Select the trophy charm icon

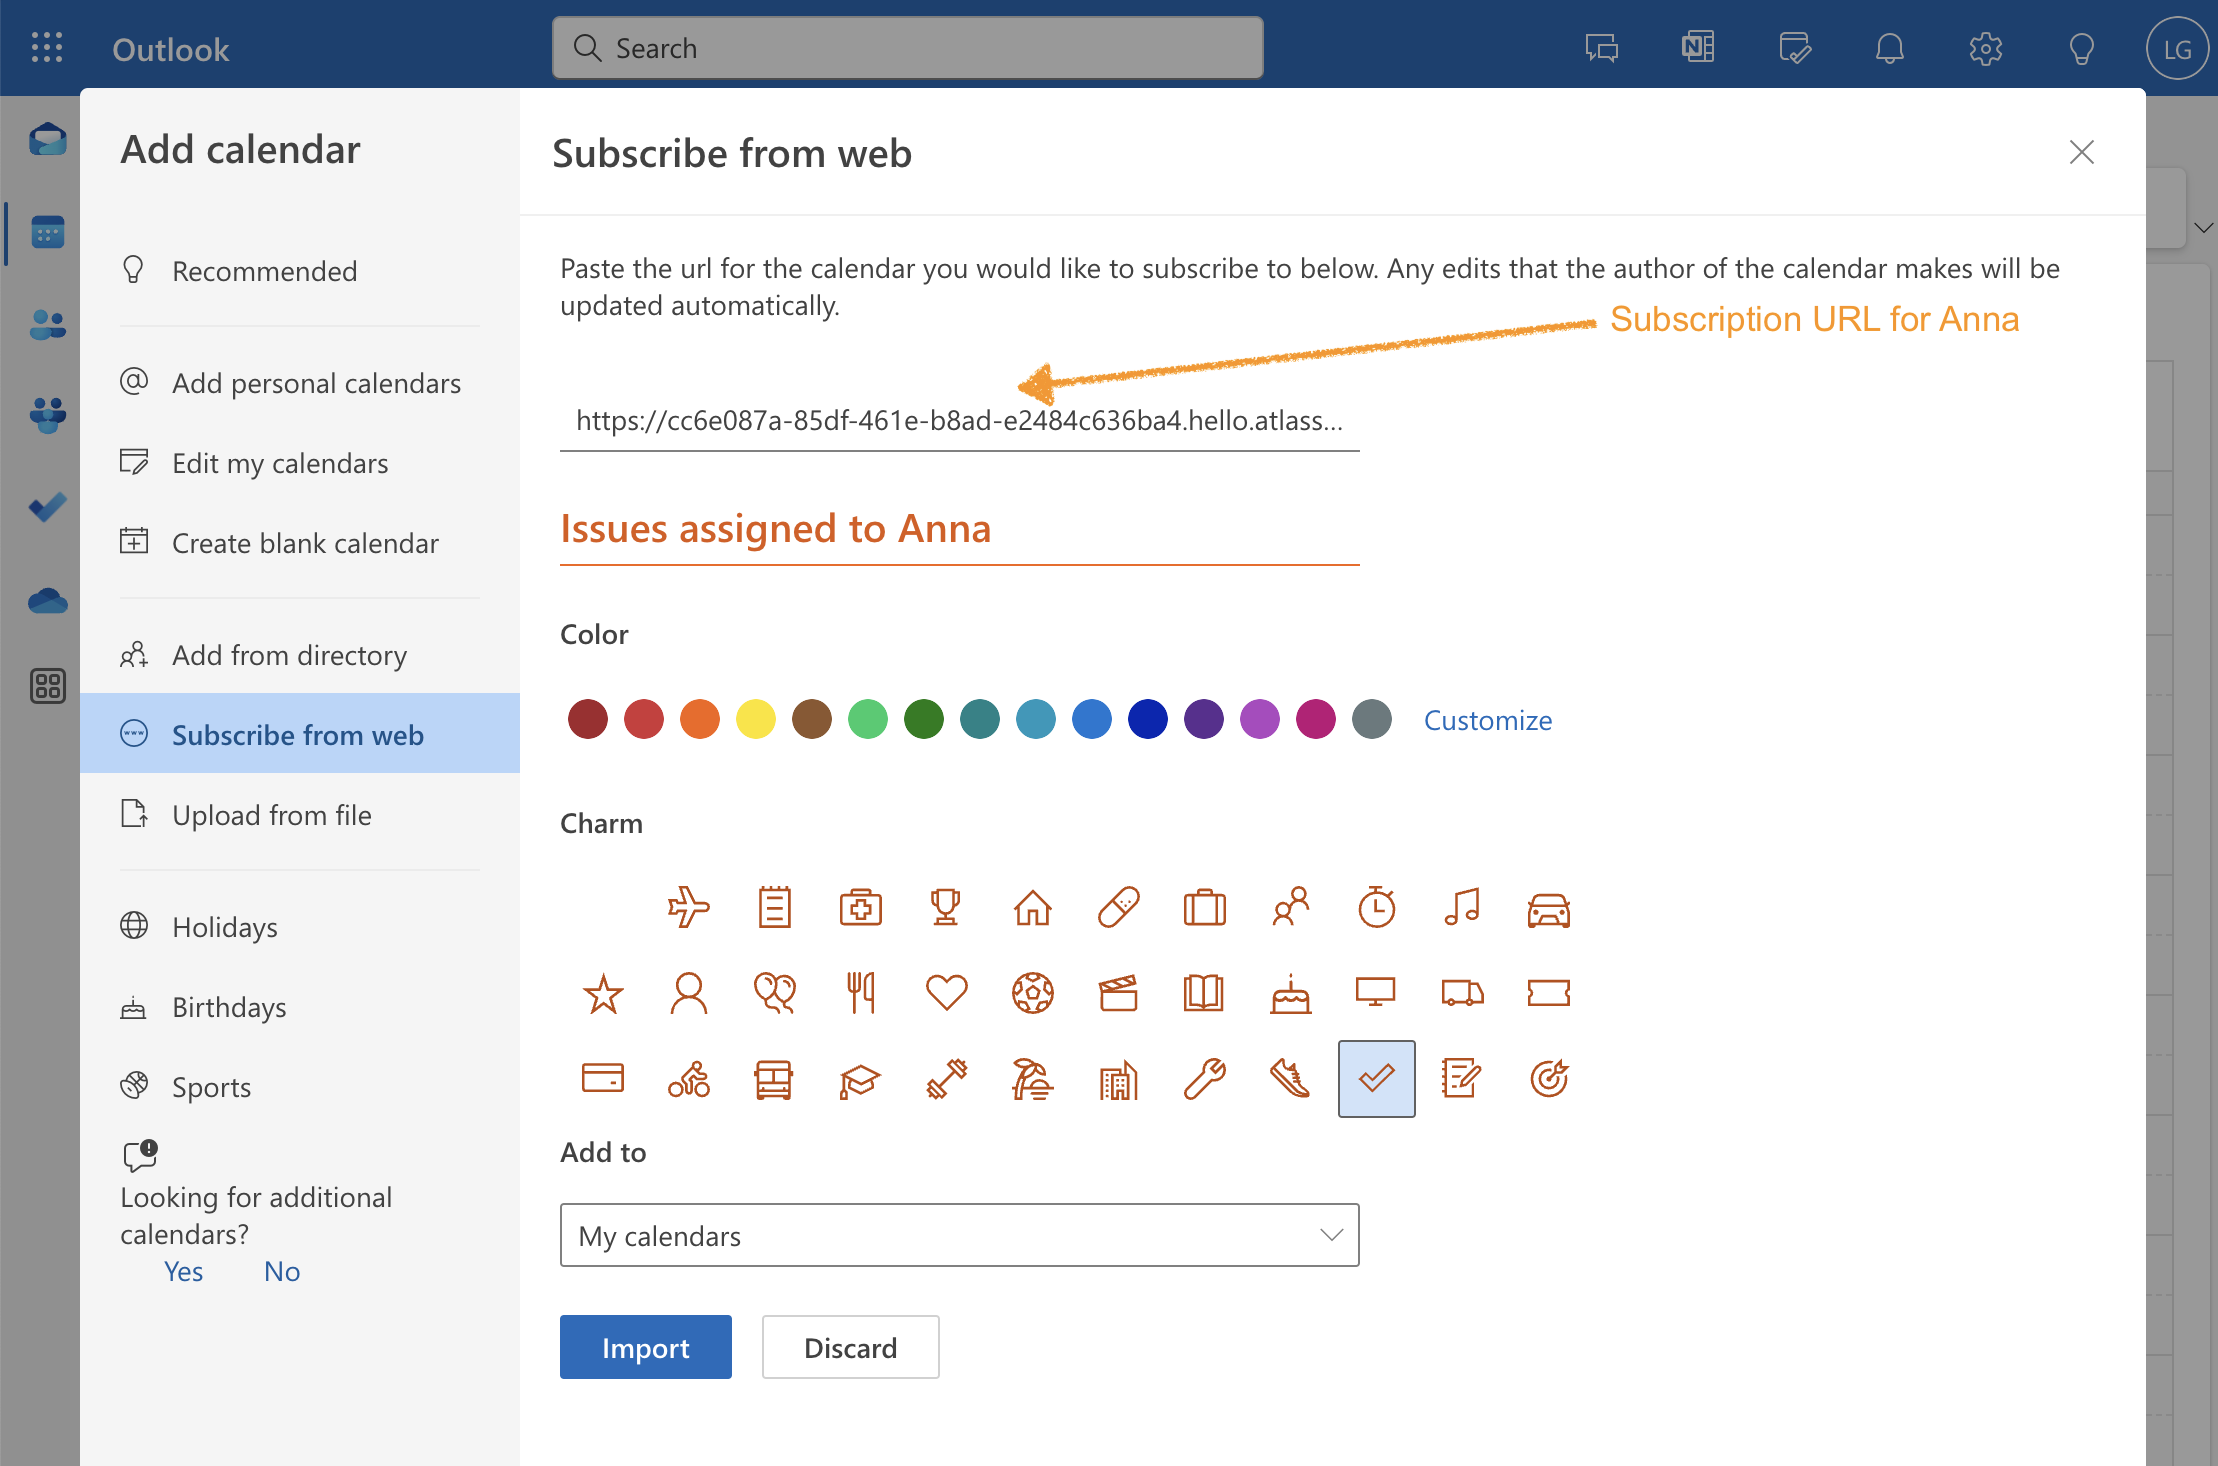point(946,907)
